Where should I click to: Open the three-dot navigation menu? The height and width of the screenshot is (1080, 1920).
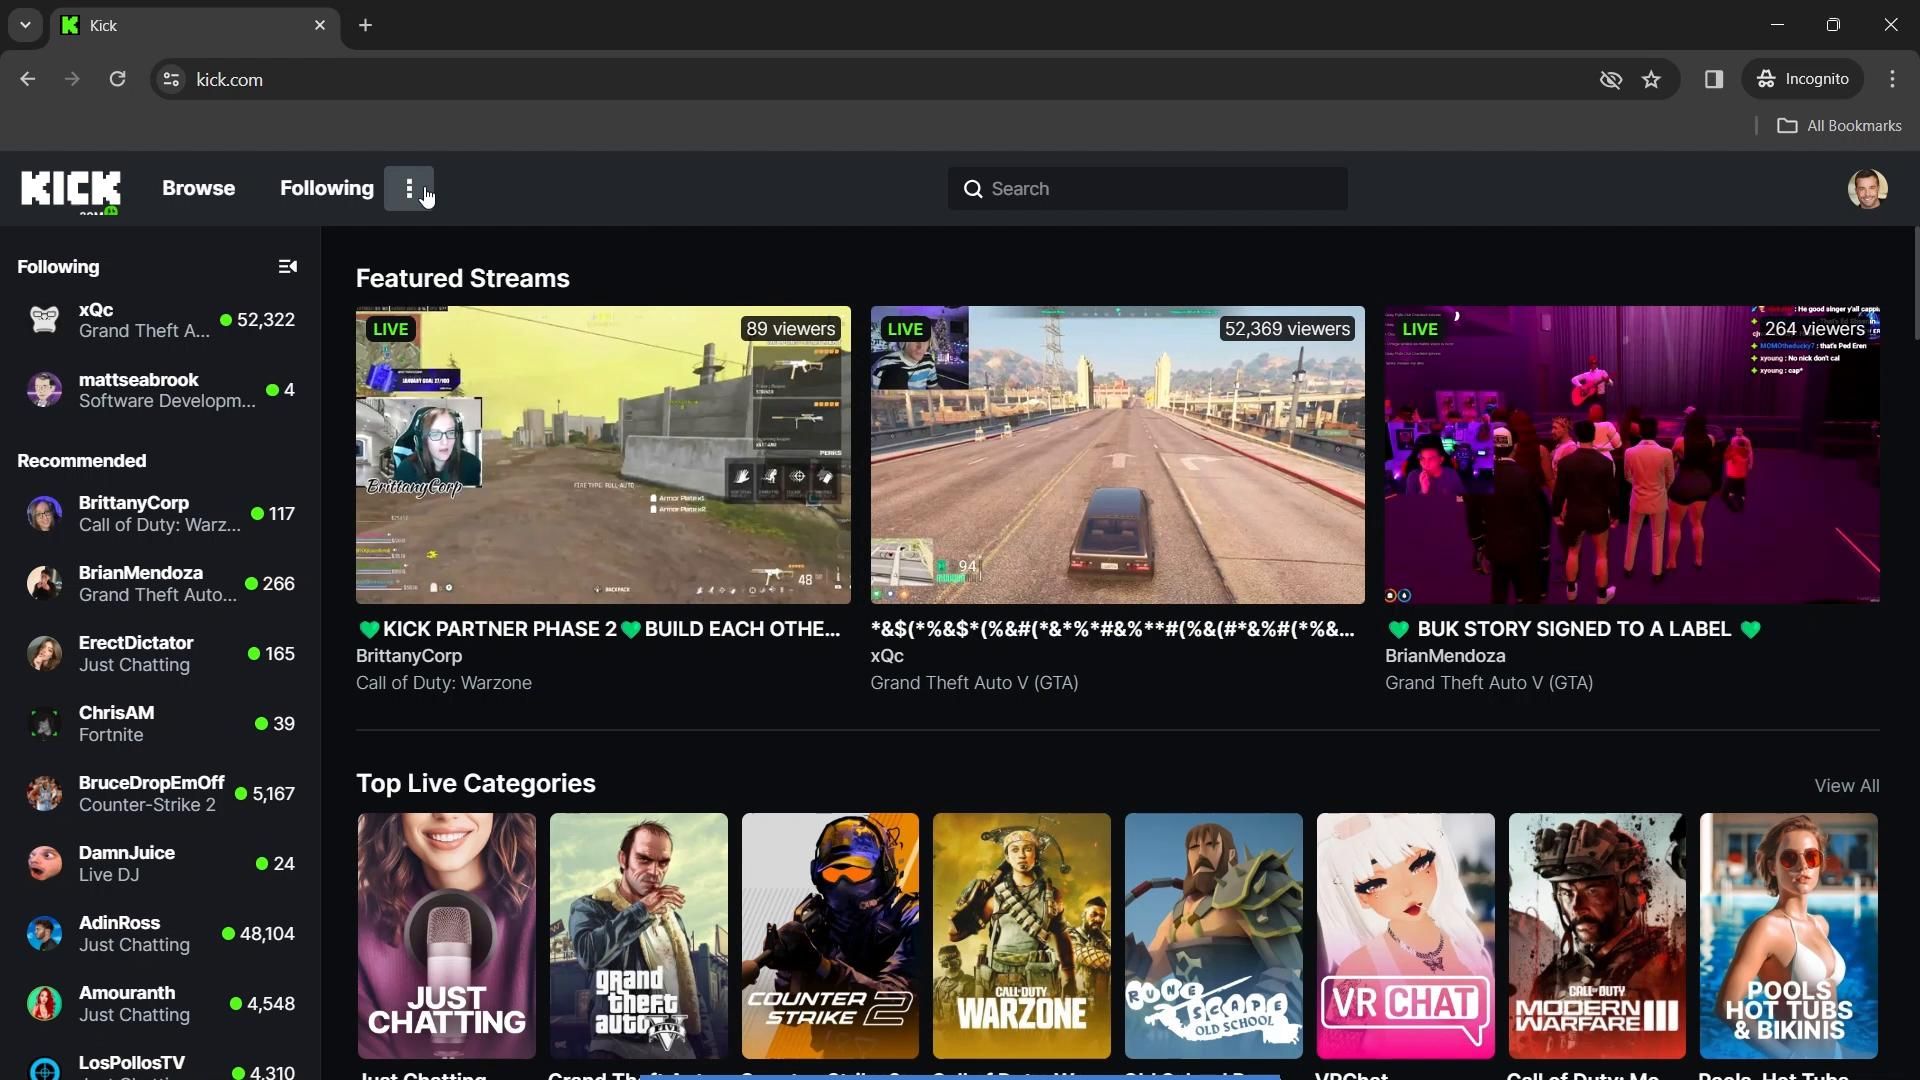pyautogui.click(x=409, y=189)
